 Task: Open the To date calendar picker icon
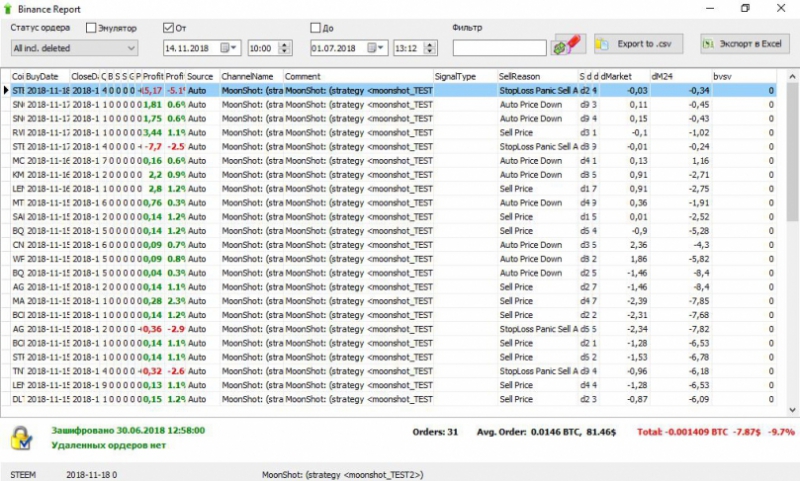pyautogui.click(x=371, y=48)
